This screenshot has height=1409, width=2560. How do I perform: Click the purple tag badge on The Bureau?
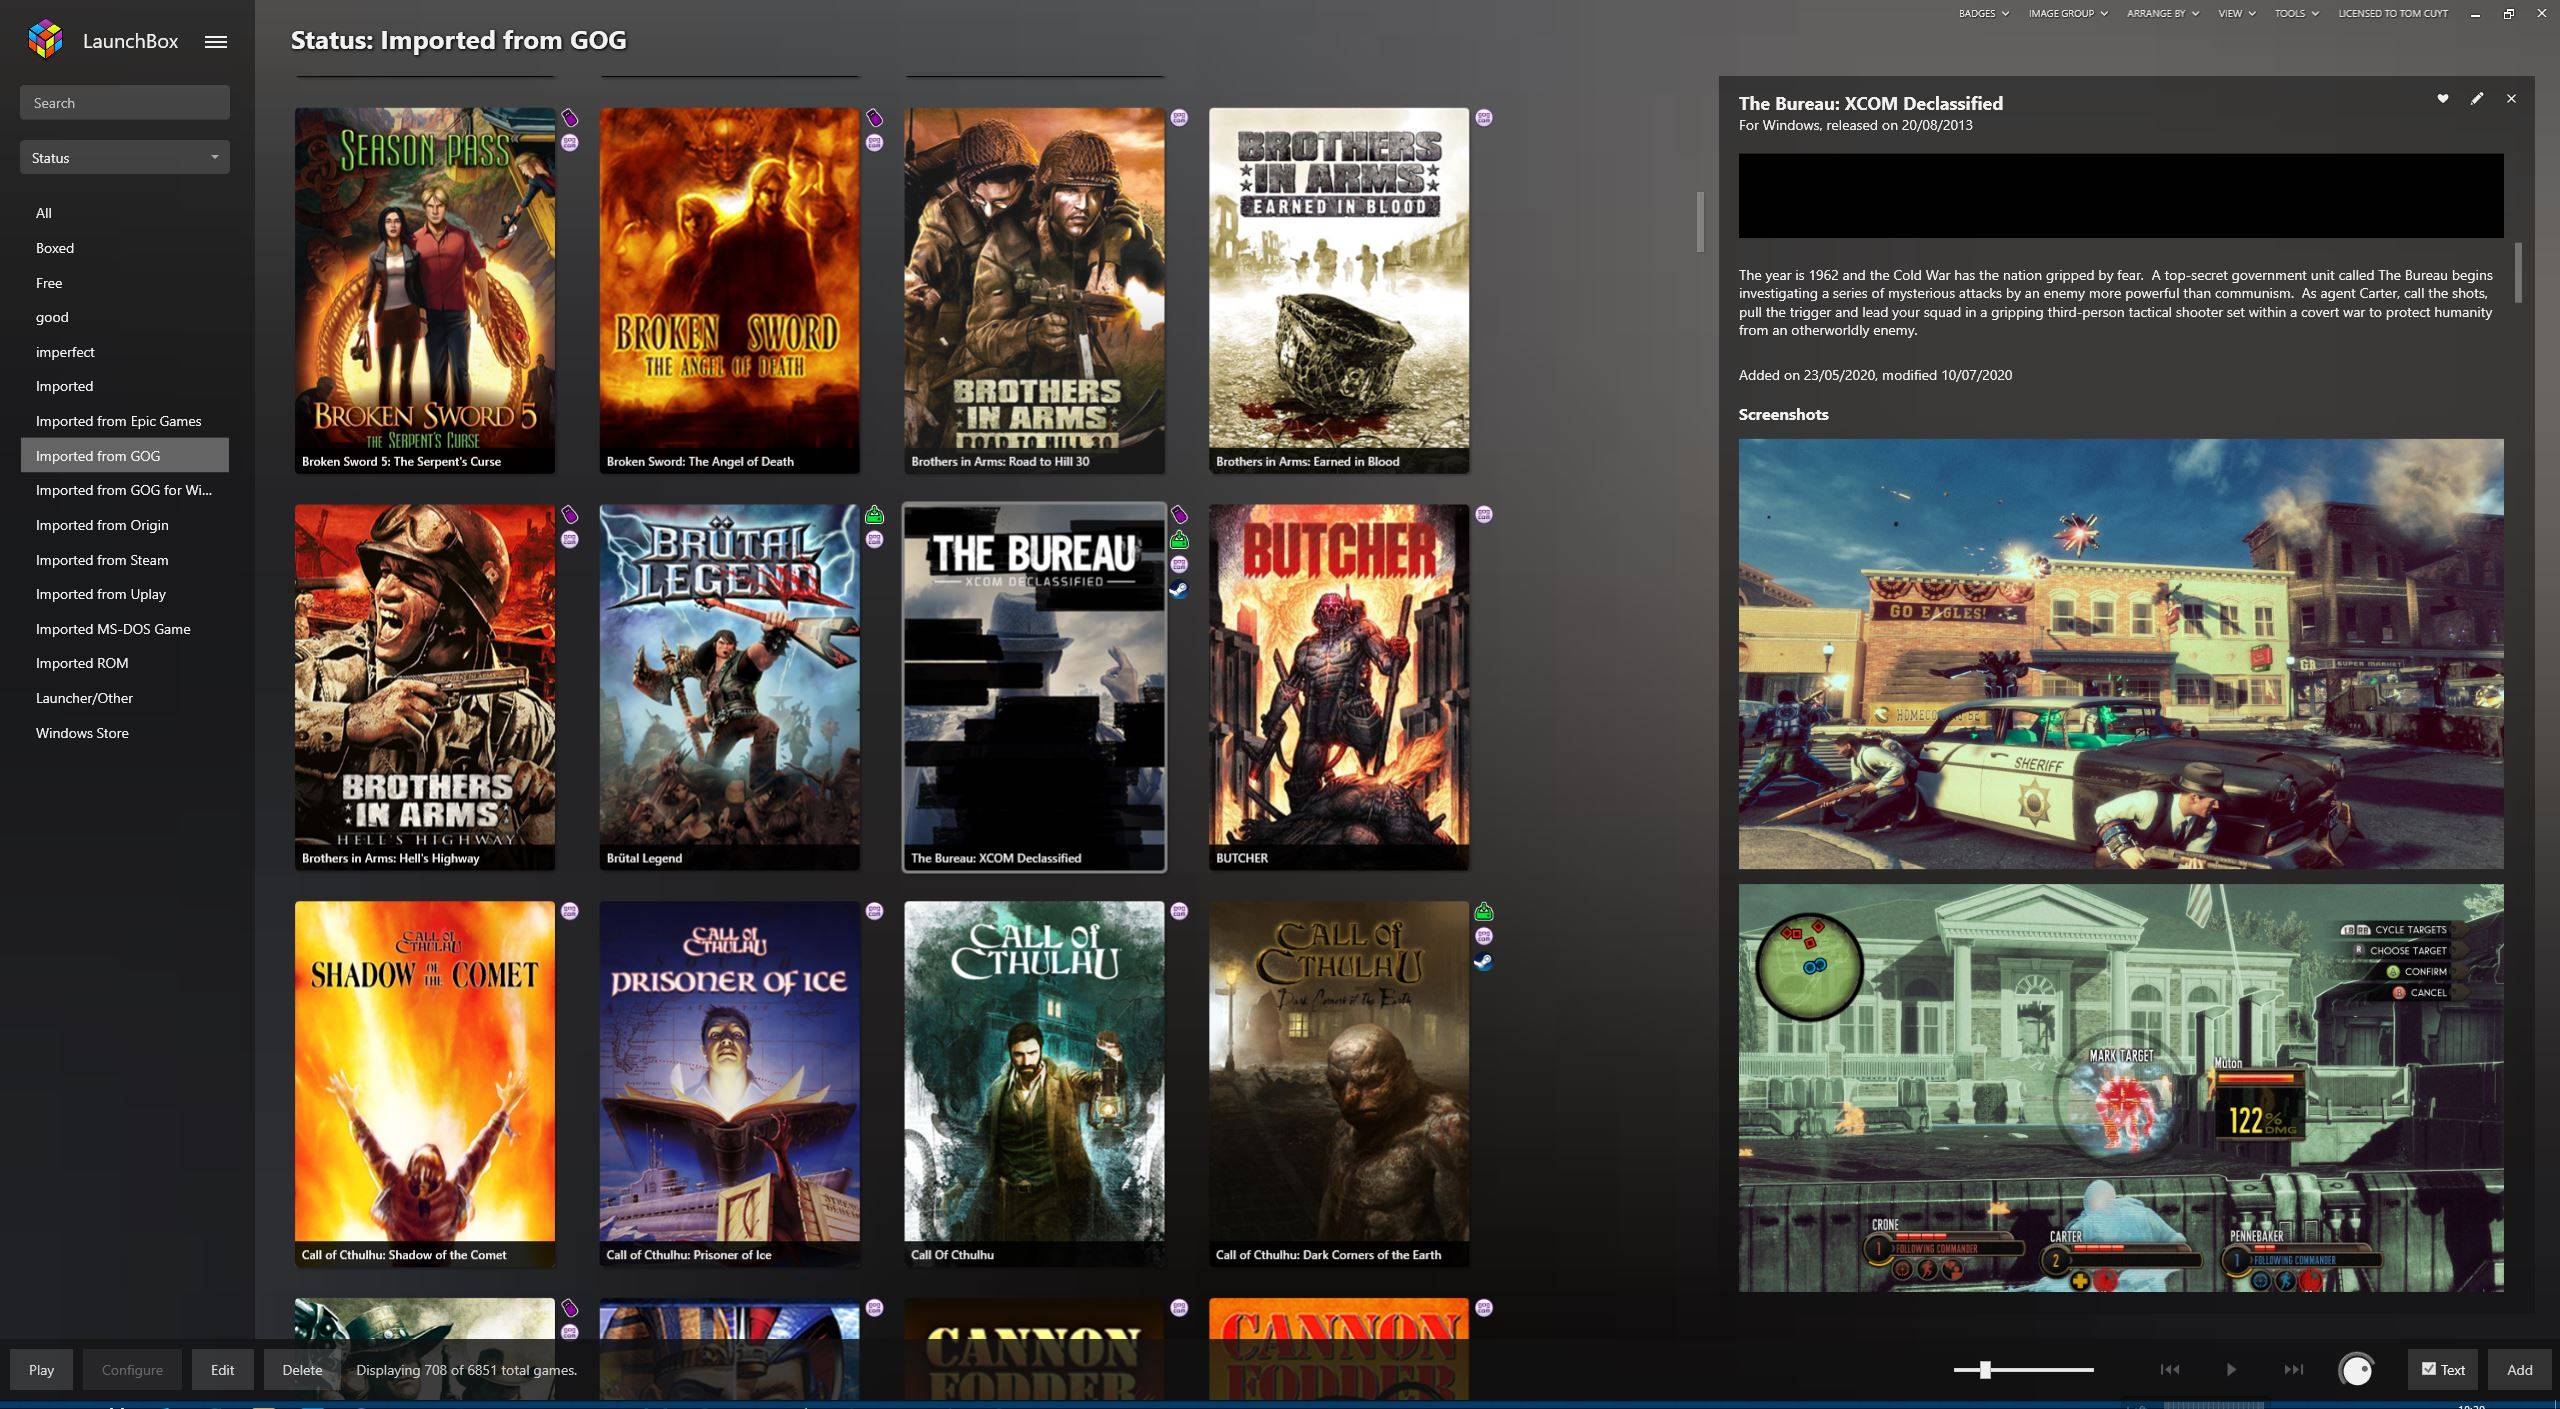pyautogui.click(x=1179, y=515)
